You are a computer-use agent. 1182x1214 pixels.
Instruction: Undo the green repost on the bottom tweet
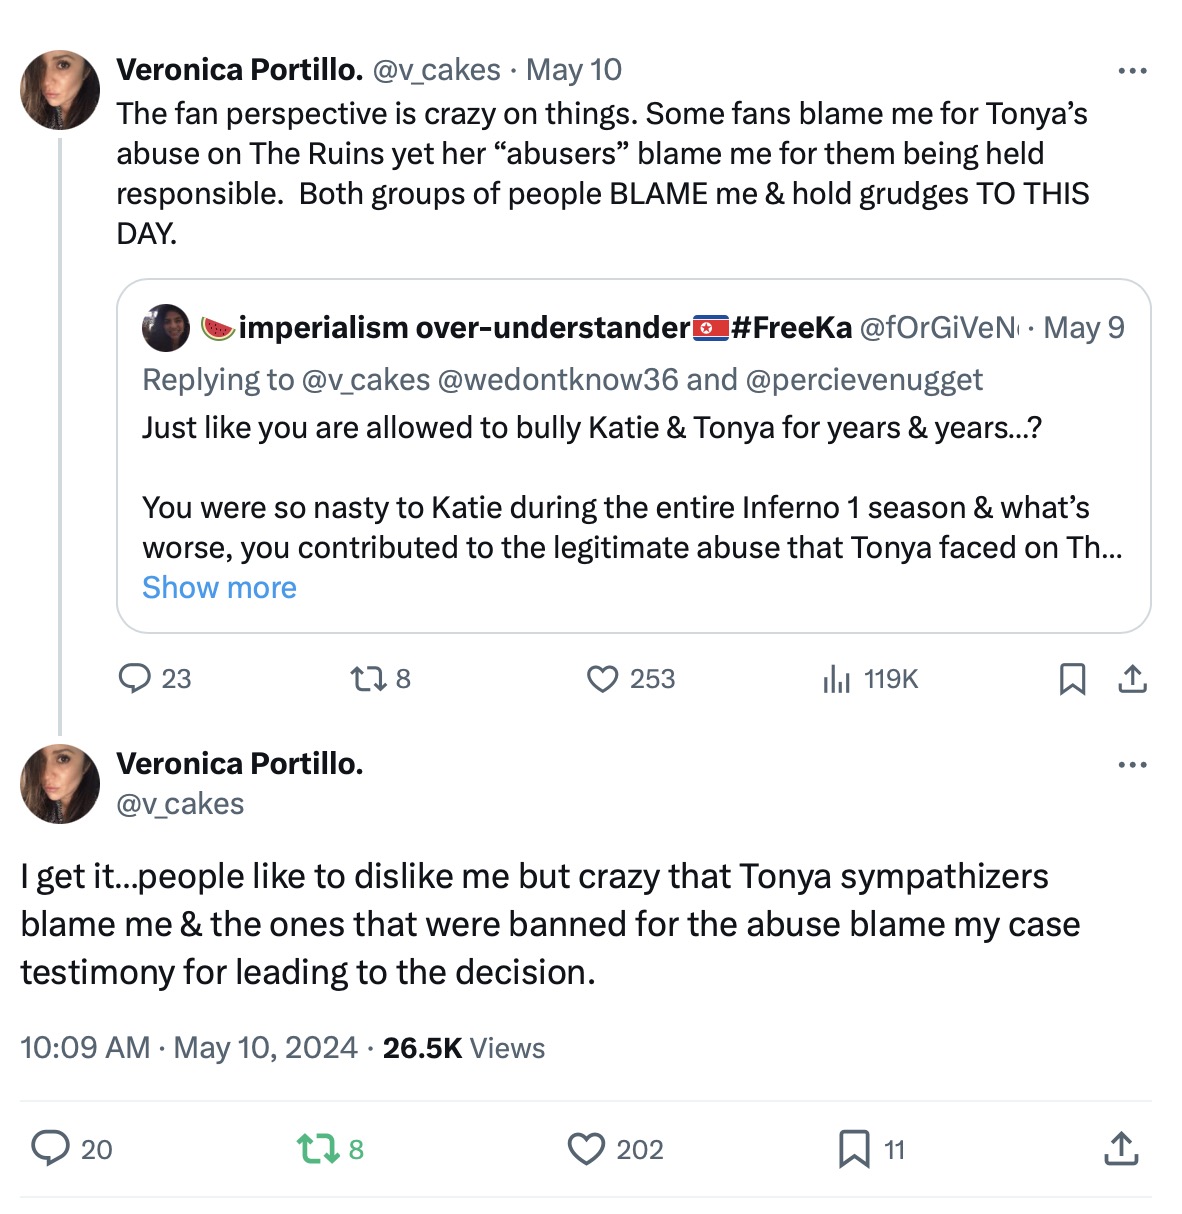(317, 1148)
